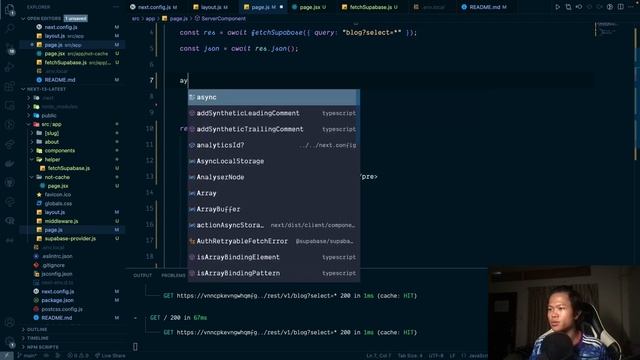Open the OUTPUT panel tab
The image size is (640, 360).
click(142, 276)
